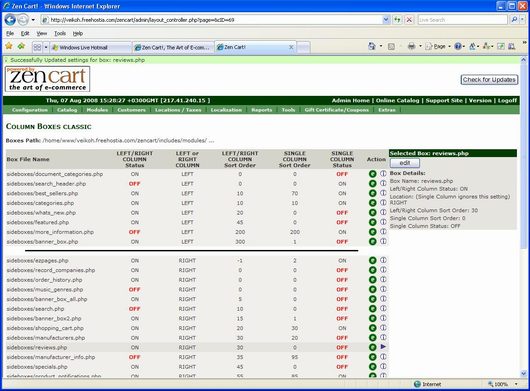Open the File menu
Image resolution: width=530 pixels, height=391 pixels.
[x=10, y=33]
